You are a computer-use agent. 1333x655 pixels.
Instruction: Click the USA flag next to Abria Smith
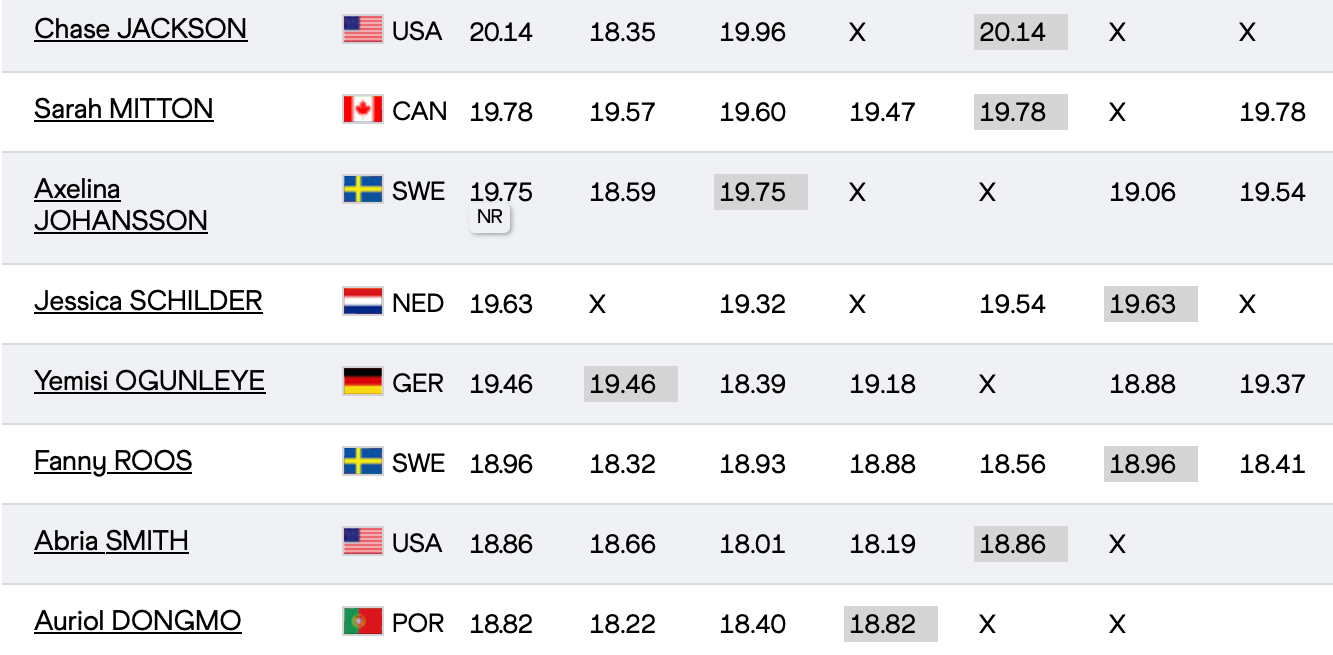tap(362, 542)
